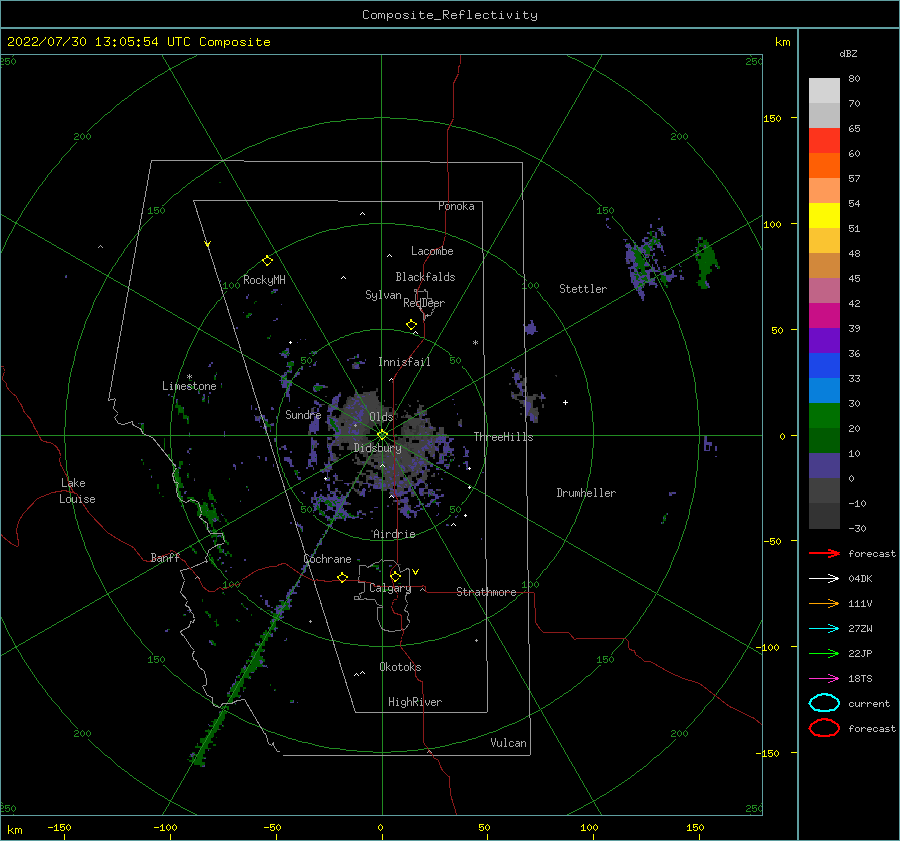The width and height of the screenshot is (900, 841).
Task: Click the asterisk marker above Limestone
Action: click(x=189, y=377)
